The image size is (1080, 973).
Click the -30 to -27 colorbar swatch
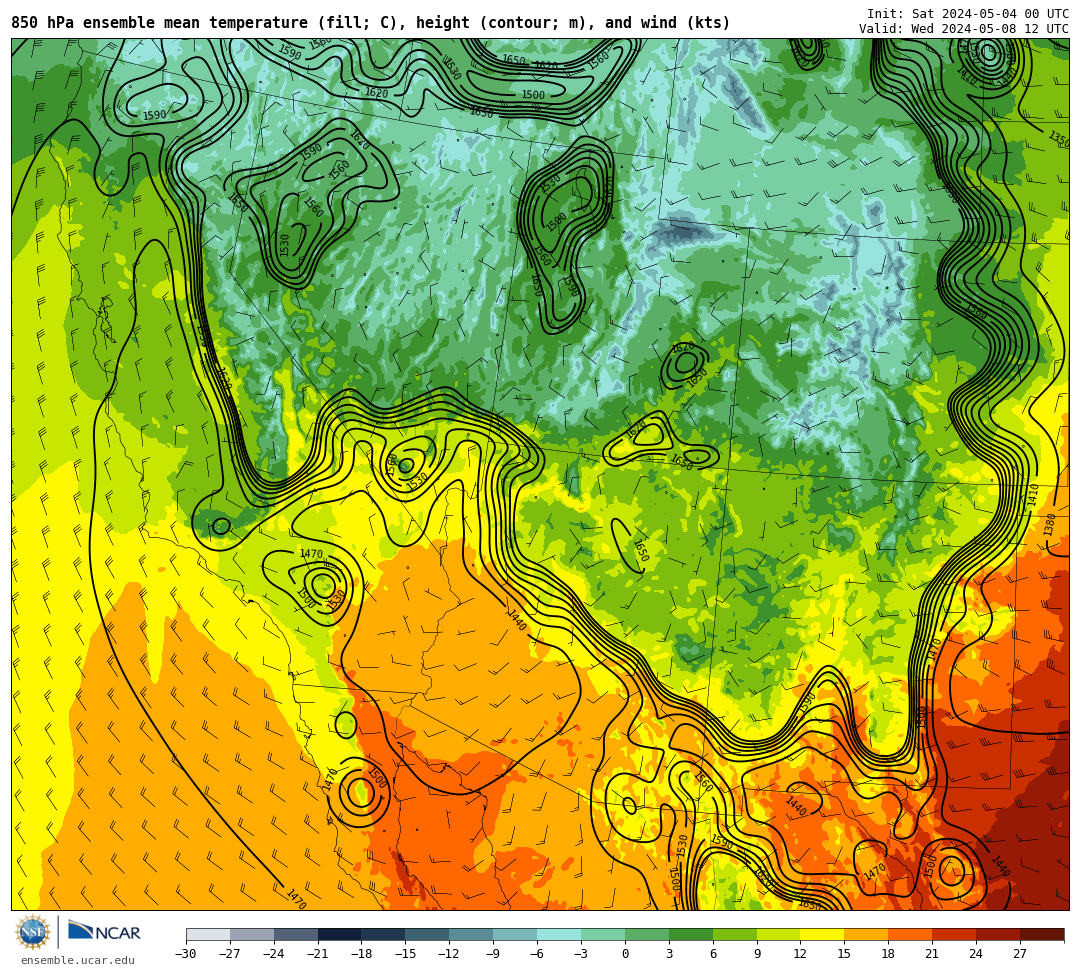tap(208, 934)
